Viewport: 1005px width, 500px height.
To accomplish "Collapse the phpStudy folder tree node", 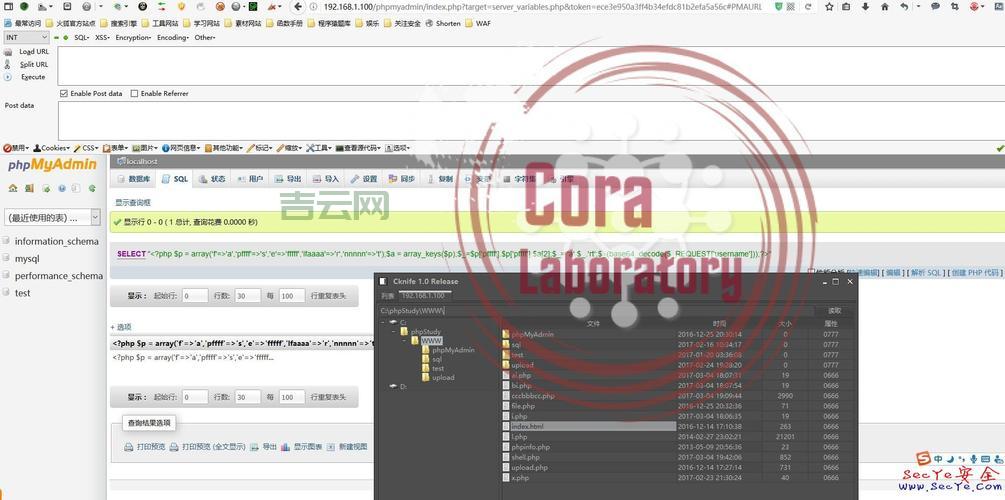I will coord(393,331).
